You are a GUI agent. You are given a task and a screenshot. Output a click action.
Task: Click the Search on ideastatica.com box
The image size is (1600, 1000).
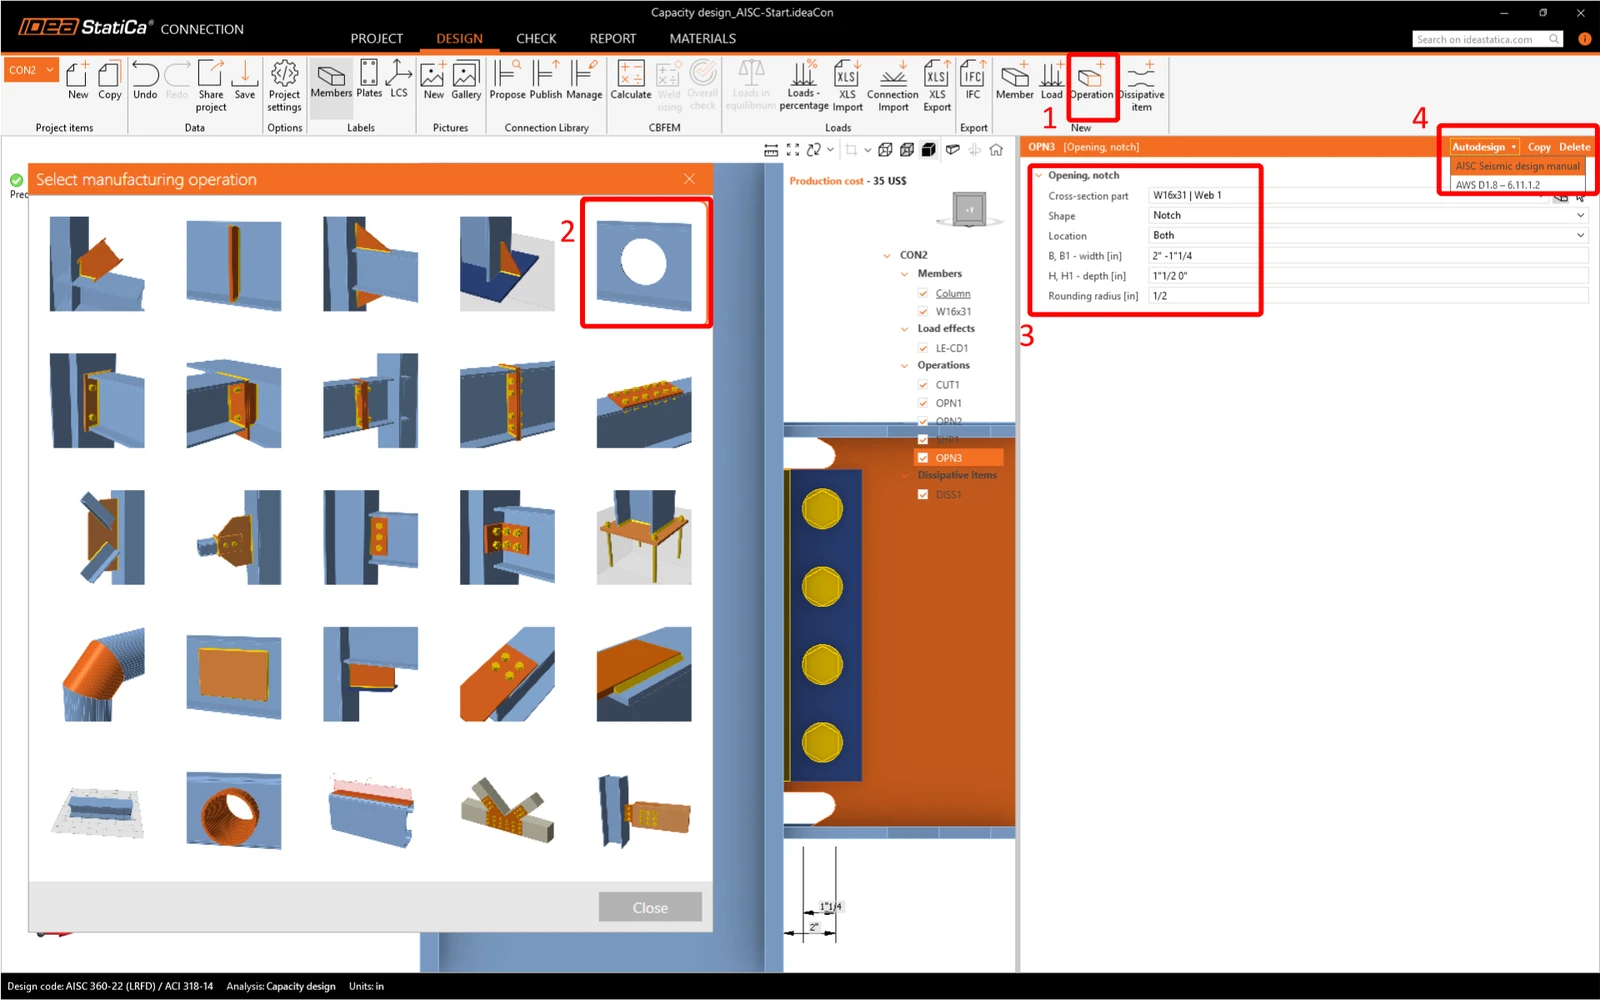point(1487,39)
